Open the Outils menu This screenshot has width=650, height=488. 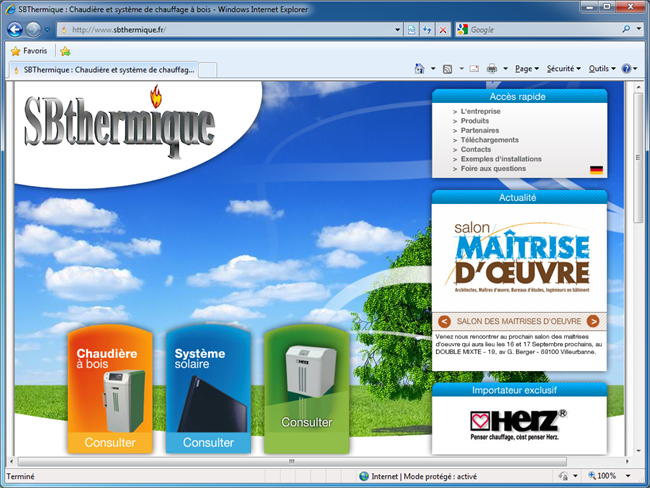tap(602, 69)
